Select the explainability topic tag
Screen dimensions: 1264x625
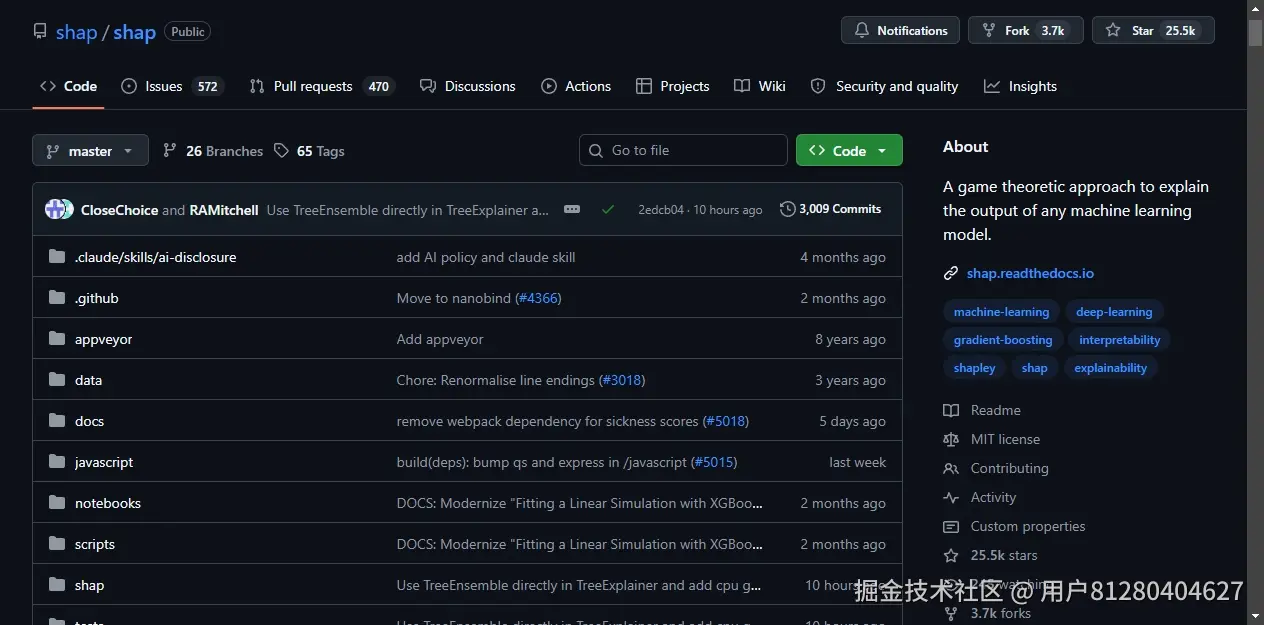[1110, 368]
